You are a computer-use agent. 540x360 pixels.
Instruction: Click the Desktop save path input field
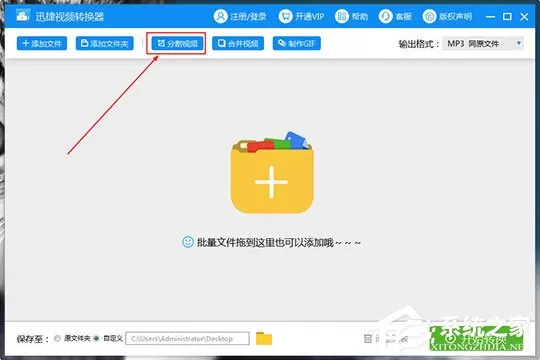click(188, 338)
